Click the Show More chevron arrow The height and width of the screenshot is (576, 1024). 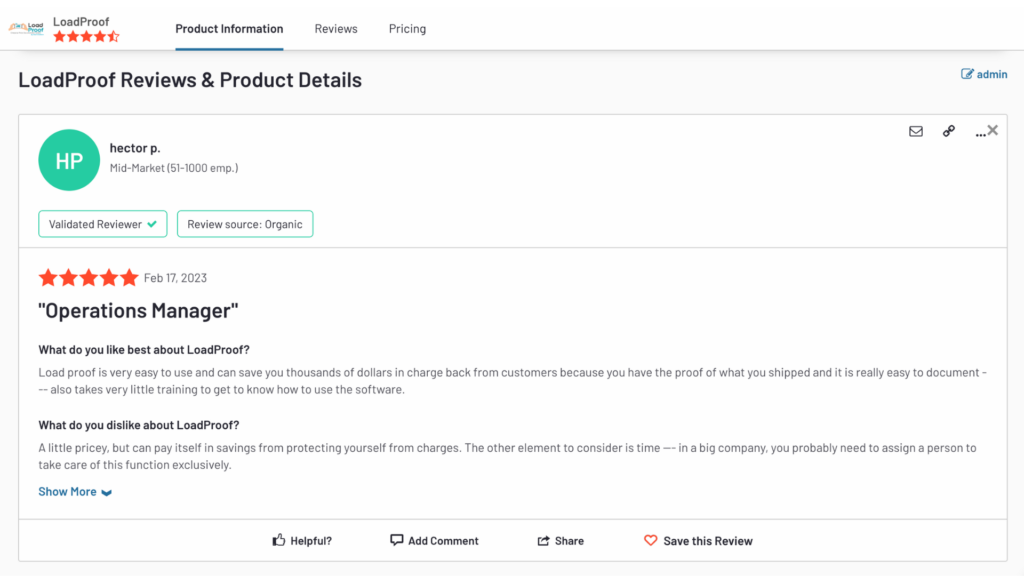pos(106,492)
